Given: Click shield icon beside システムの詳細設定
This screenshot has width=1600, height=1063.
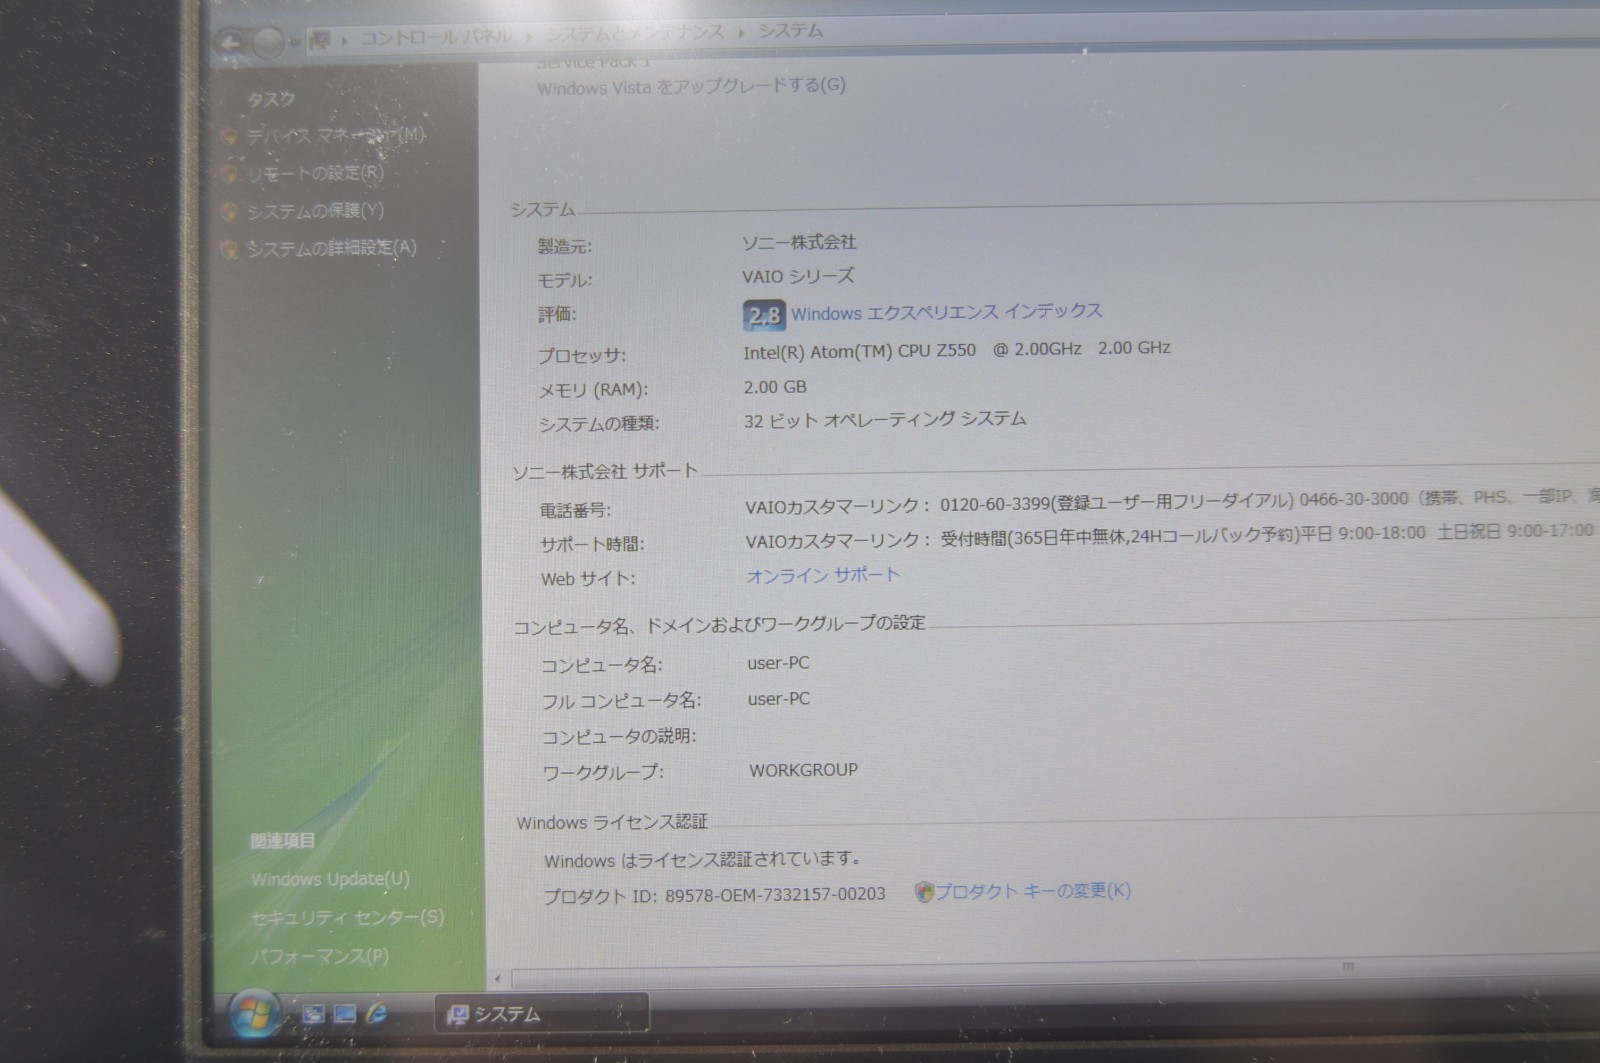Looking at the screenshot, I should pos(229,249).
